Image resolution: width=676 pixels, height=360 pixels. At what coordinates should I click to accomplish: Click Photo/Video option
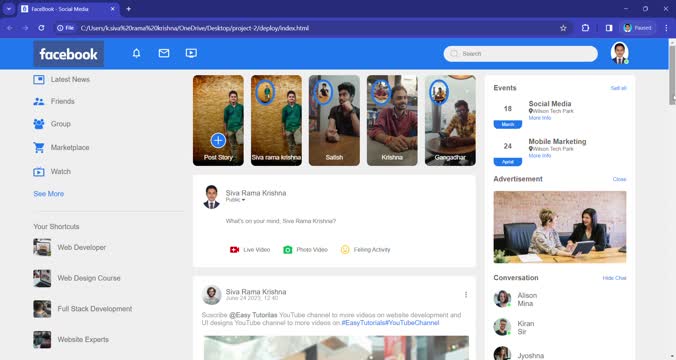pyautogui.click(x=305, y=250)
